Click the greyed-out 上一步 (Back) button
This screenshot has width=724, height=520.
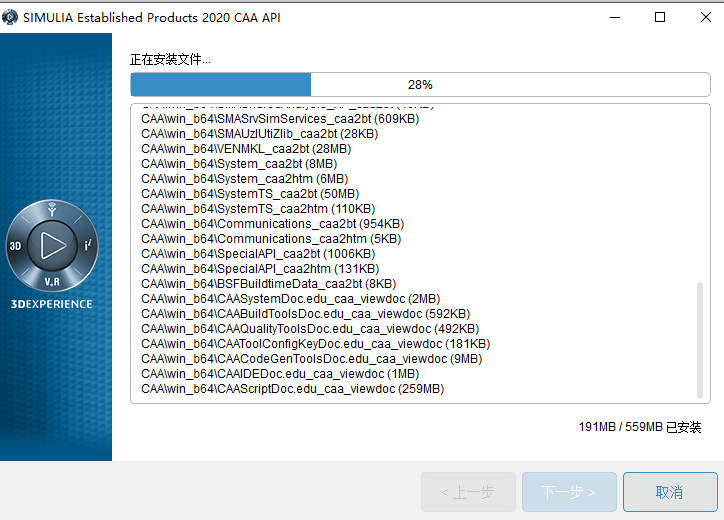(x=468, y=492)
